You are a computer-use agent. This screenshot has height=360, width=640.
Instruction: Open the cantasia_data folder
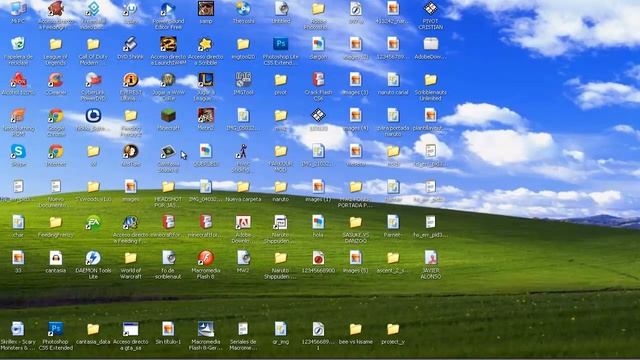coord(93,329)
